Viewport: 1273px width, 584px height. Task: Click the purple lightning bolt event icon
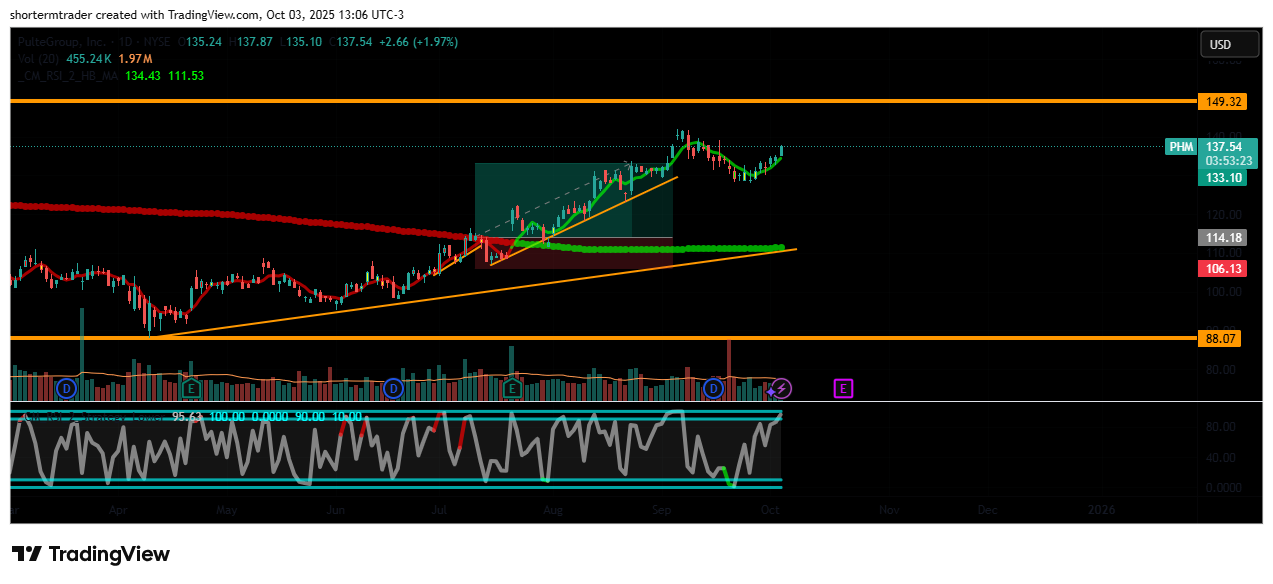pyautogui.click(x=782, y=388)
